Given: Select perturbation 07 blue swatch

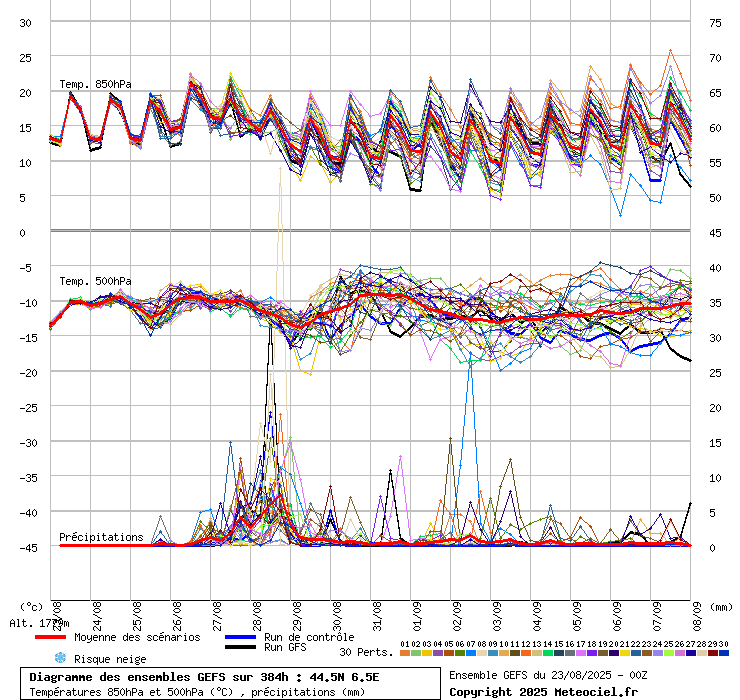Looking at the screenshot, I should (471, 653).
